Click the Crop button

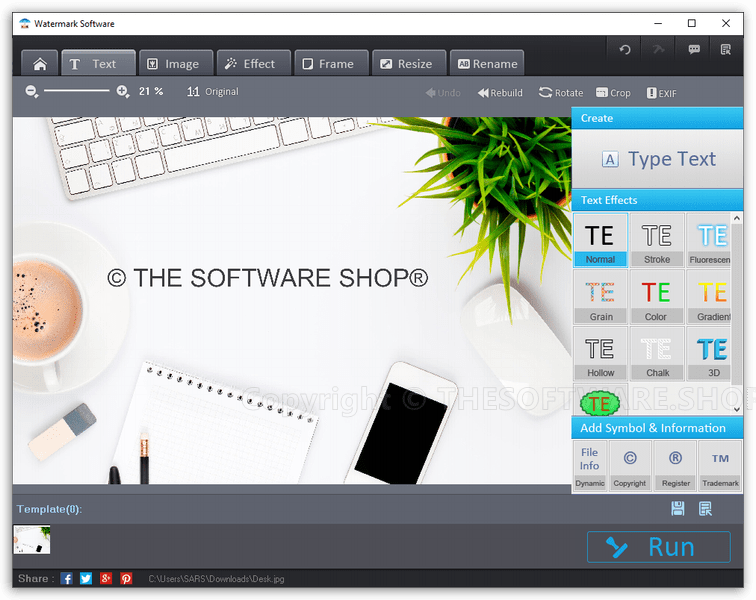[613, 93]
